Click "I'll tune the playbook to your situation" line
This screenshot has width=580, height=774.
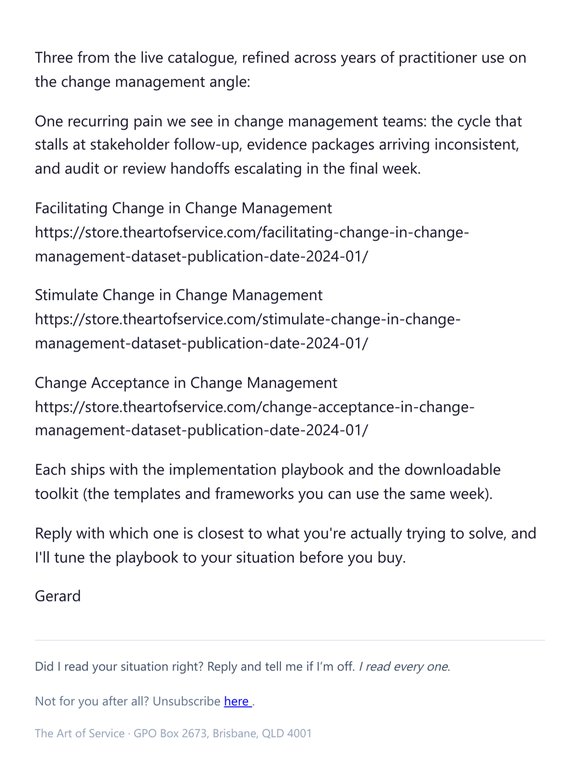220,557
